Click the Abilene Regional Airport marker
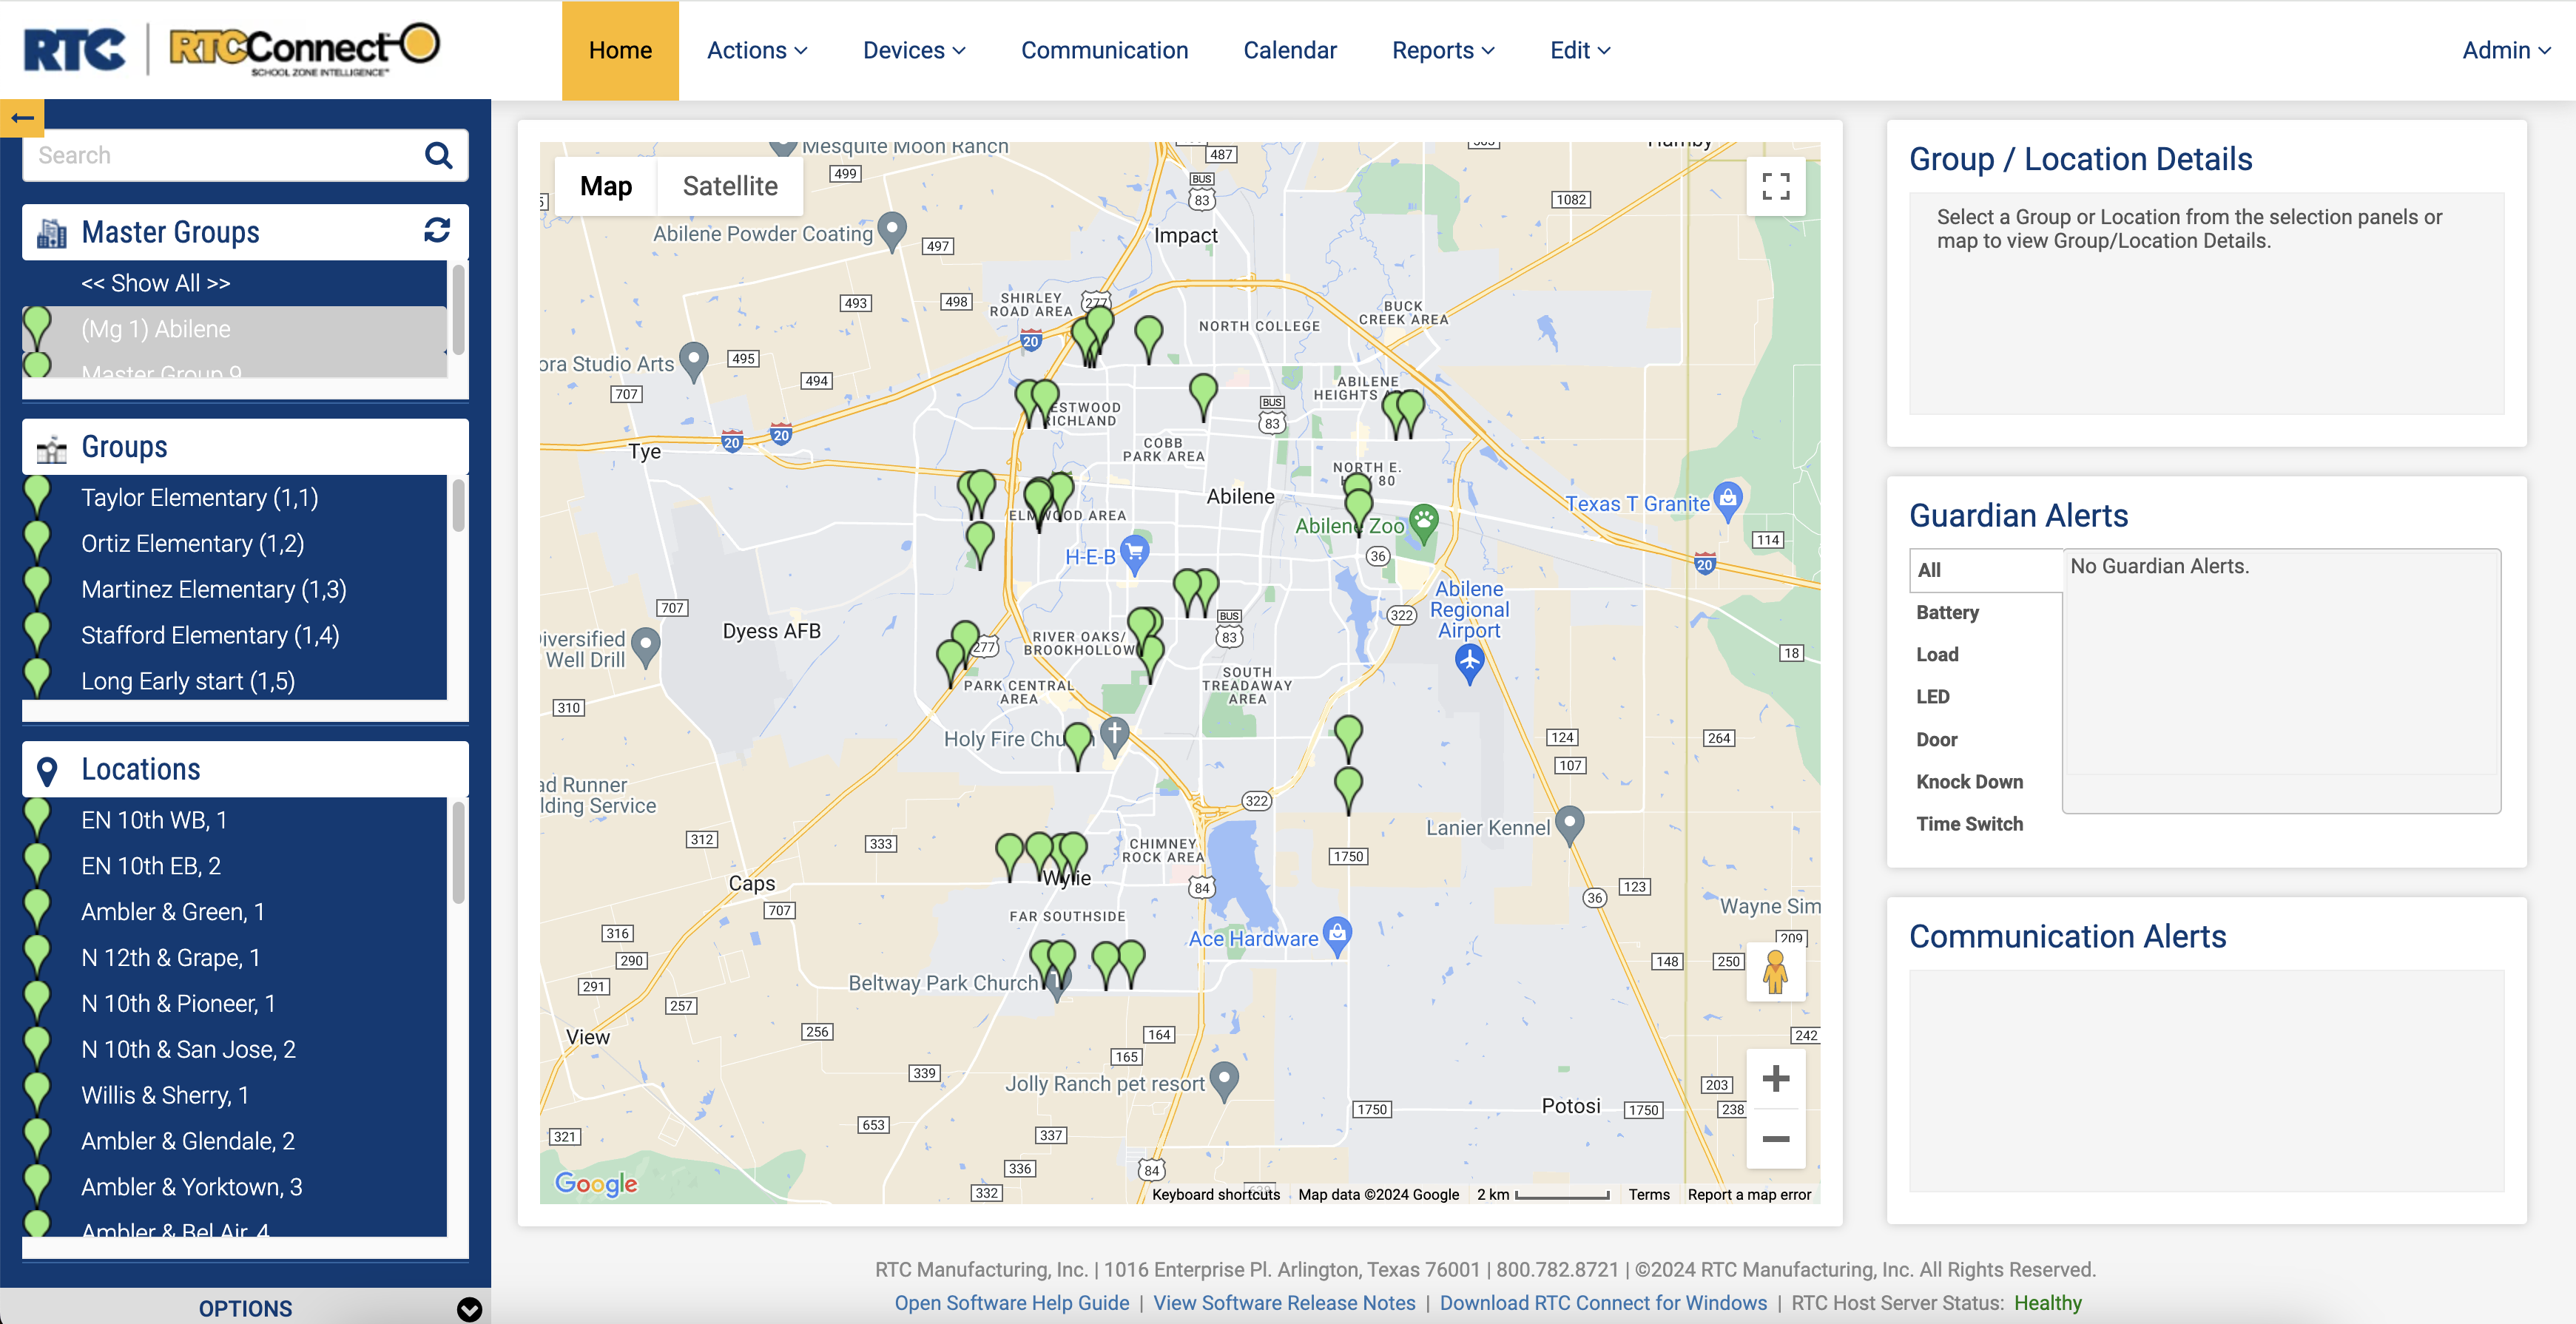 coord(1469,661)
